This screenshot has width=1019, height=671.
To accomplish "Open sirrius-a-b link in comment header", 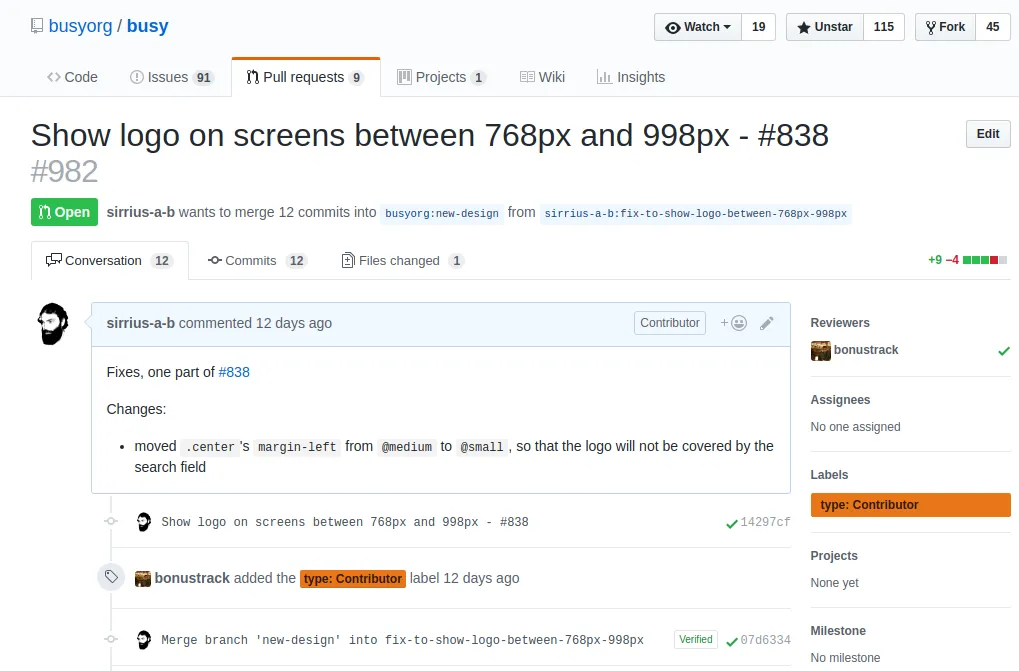I will (140, 323).
